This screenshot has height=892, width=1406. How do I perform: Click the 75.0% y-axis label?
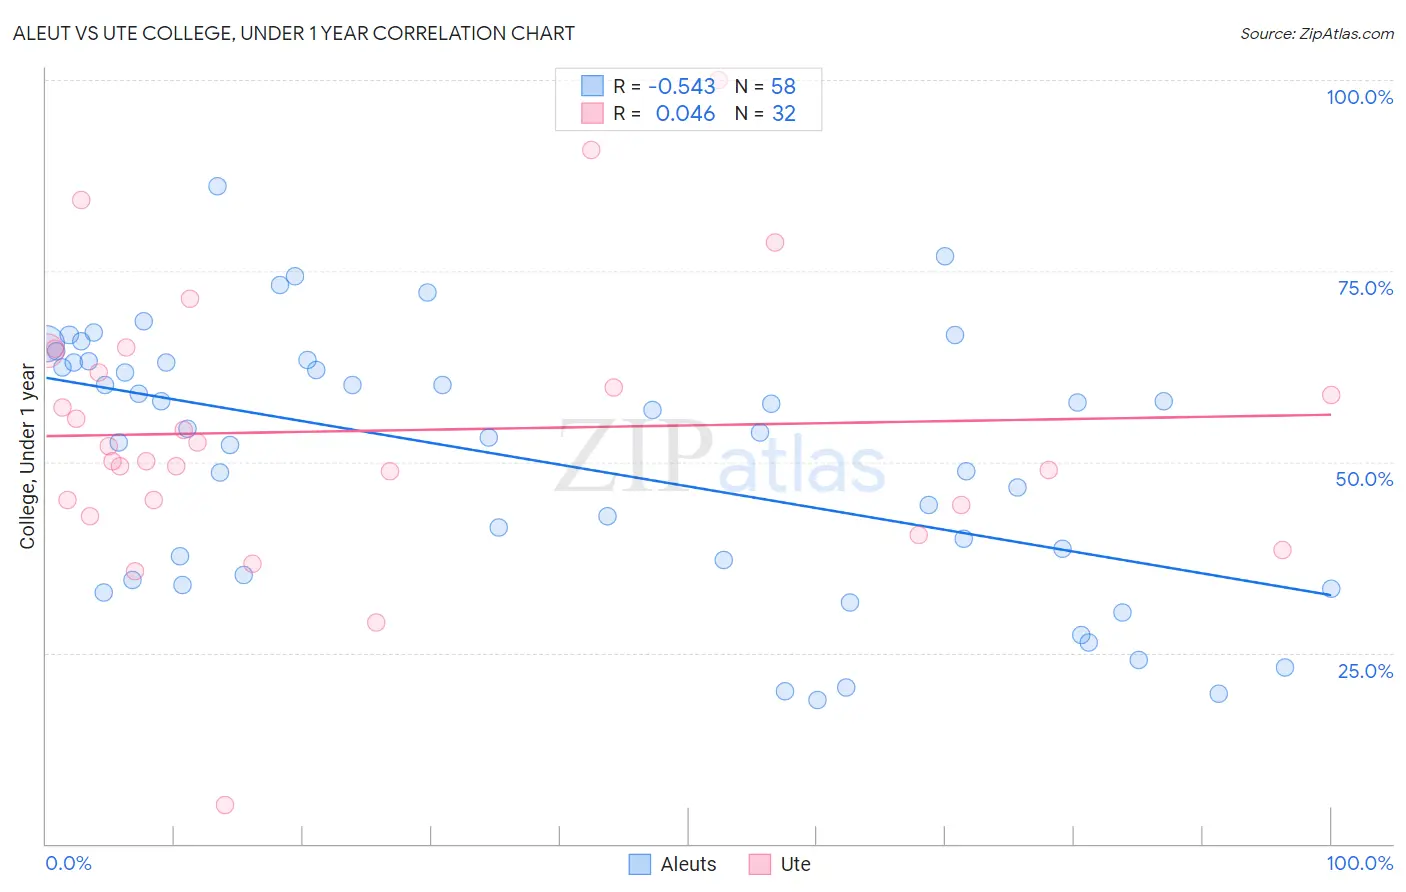tap(1365, 288)
